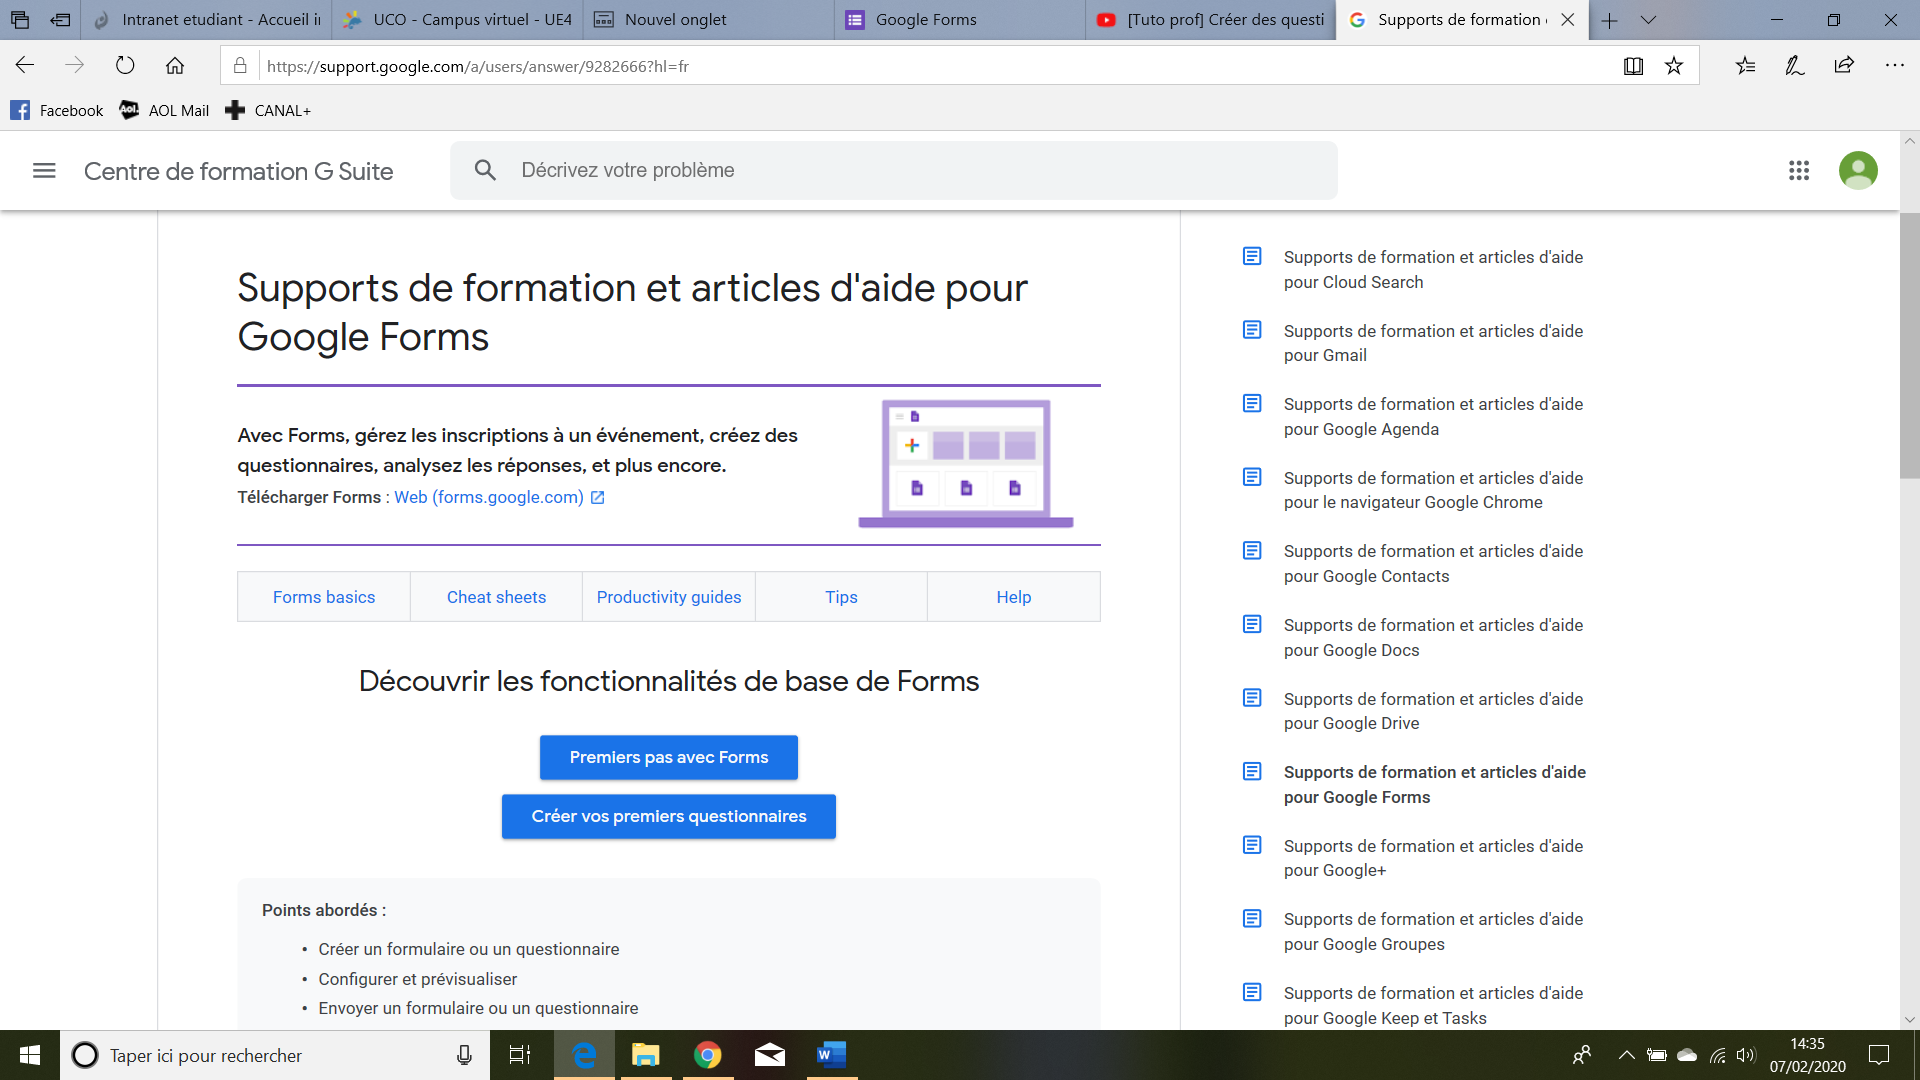Viewport: 1920px width, 1080px height.
Task: Click the browser refresh icon
Action: (125, 66)
